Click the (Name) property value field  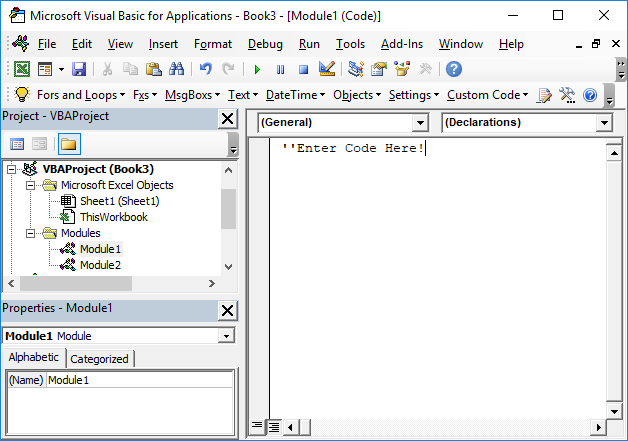(x=138, y=380)
